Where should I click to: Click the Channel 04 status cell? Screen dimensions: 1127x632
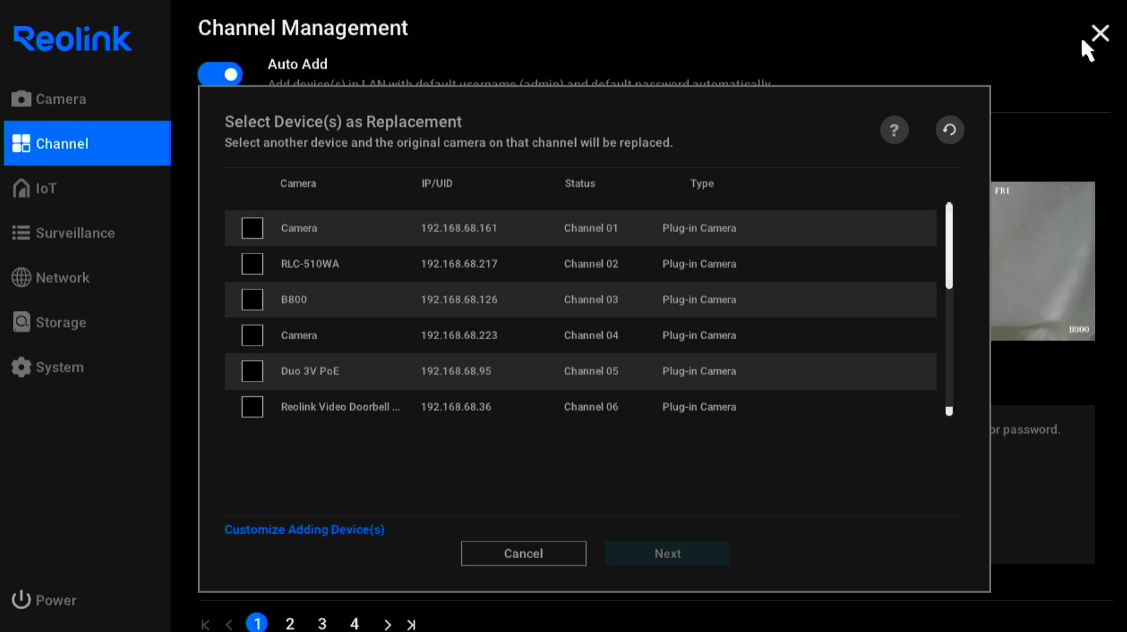[591, 335]
